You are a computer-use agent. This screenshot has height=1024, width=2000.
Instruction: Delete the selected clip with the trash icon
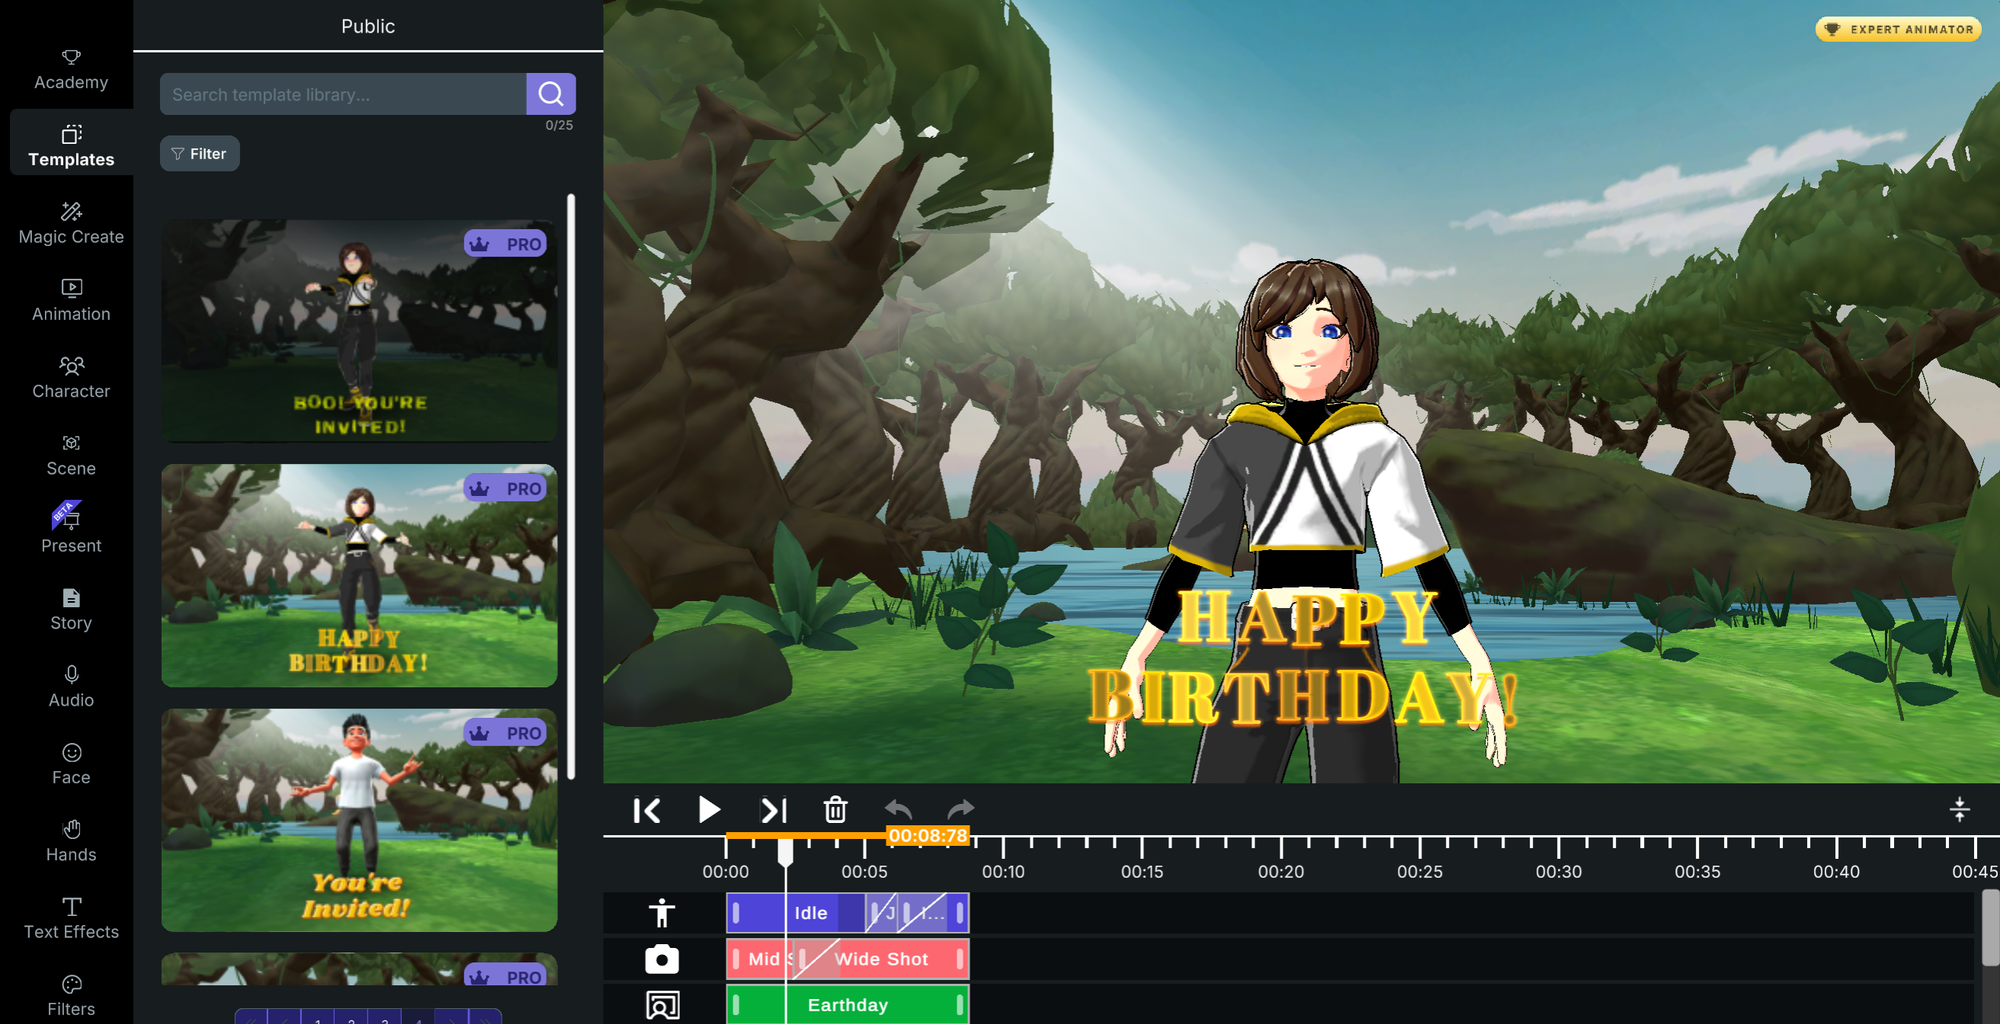pyautogui.click(x=836, y=811)
